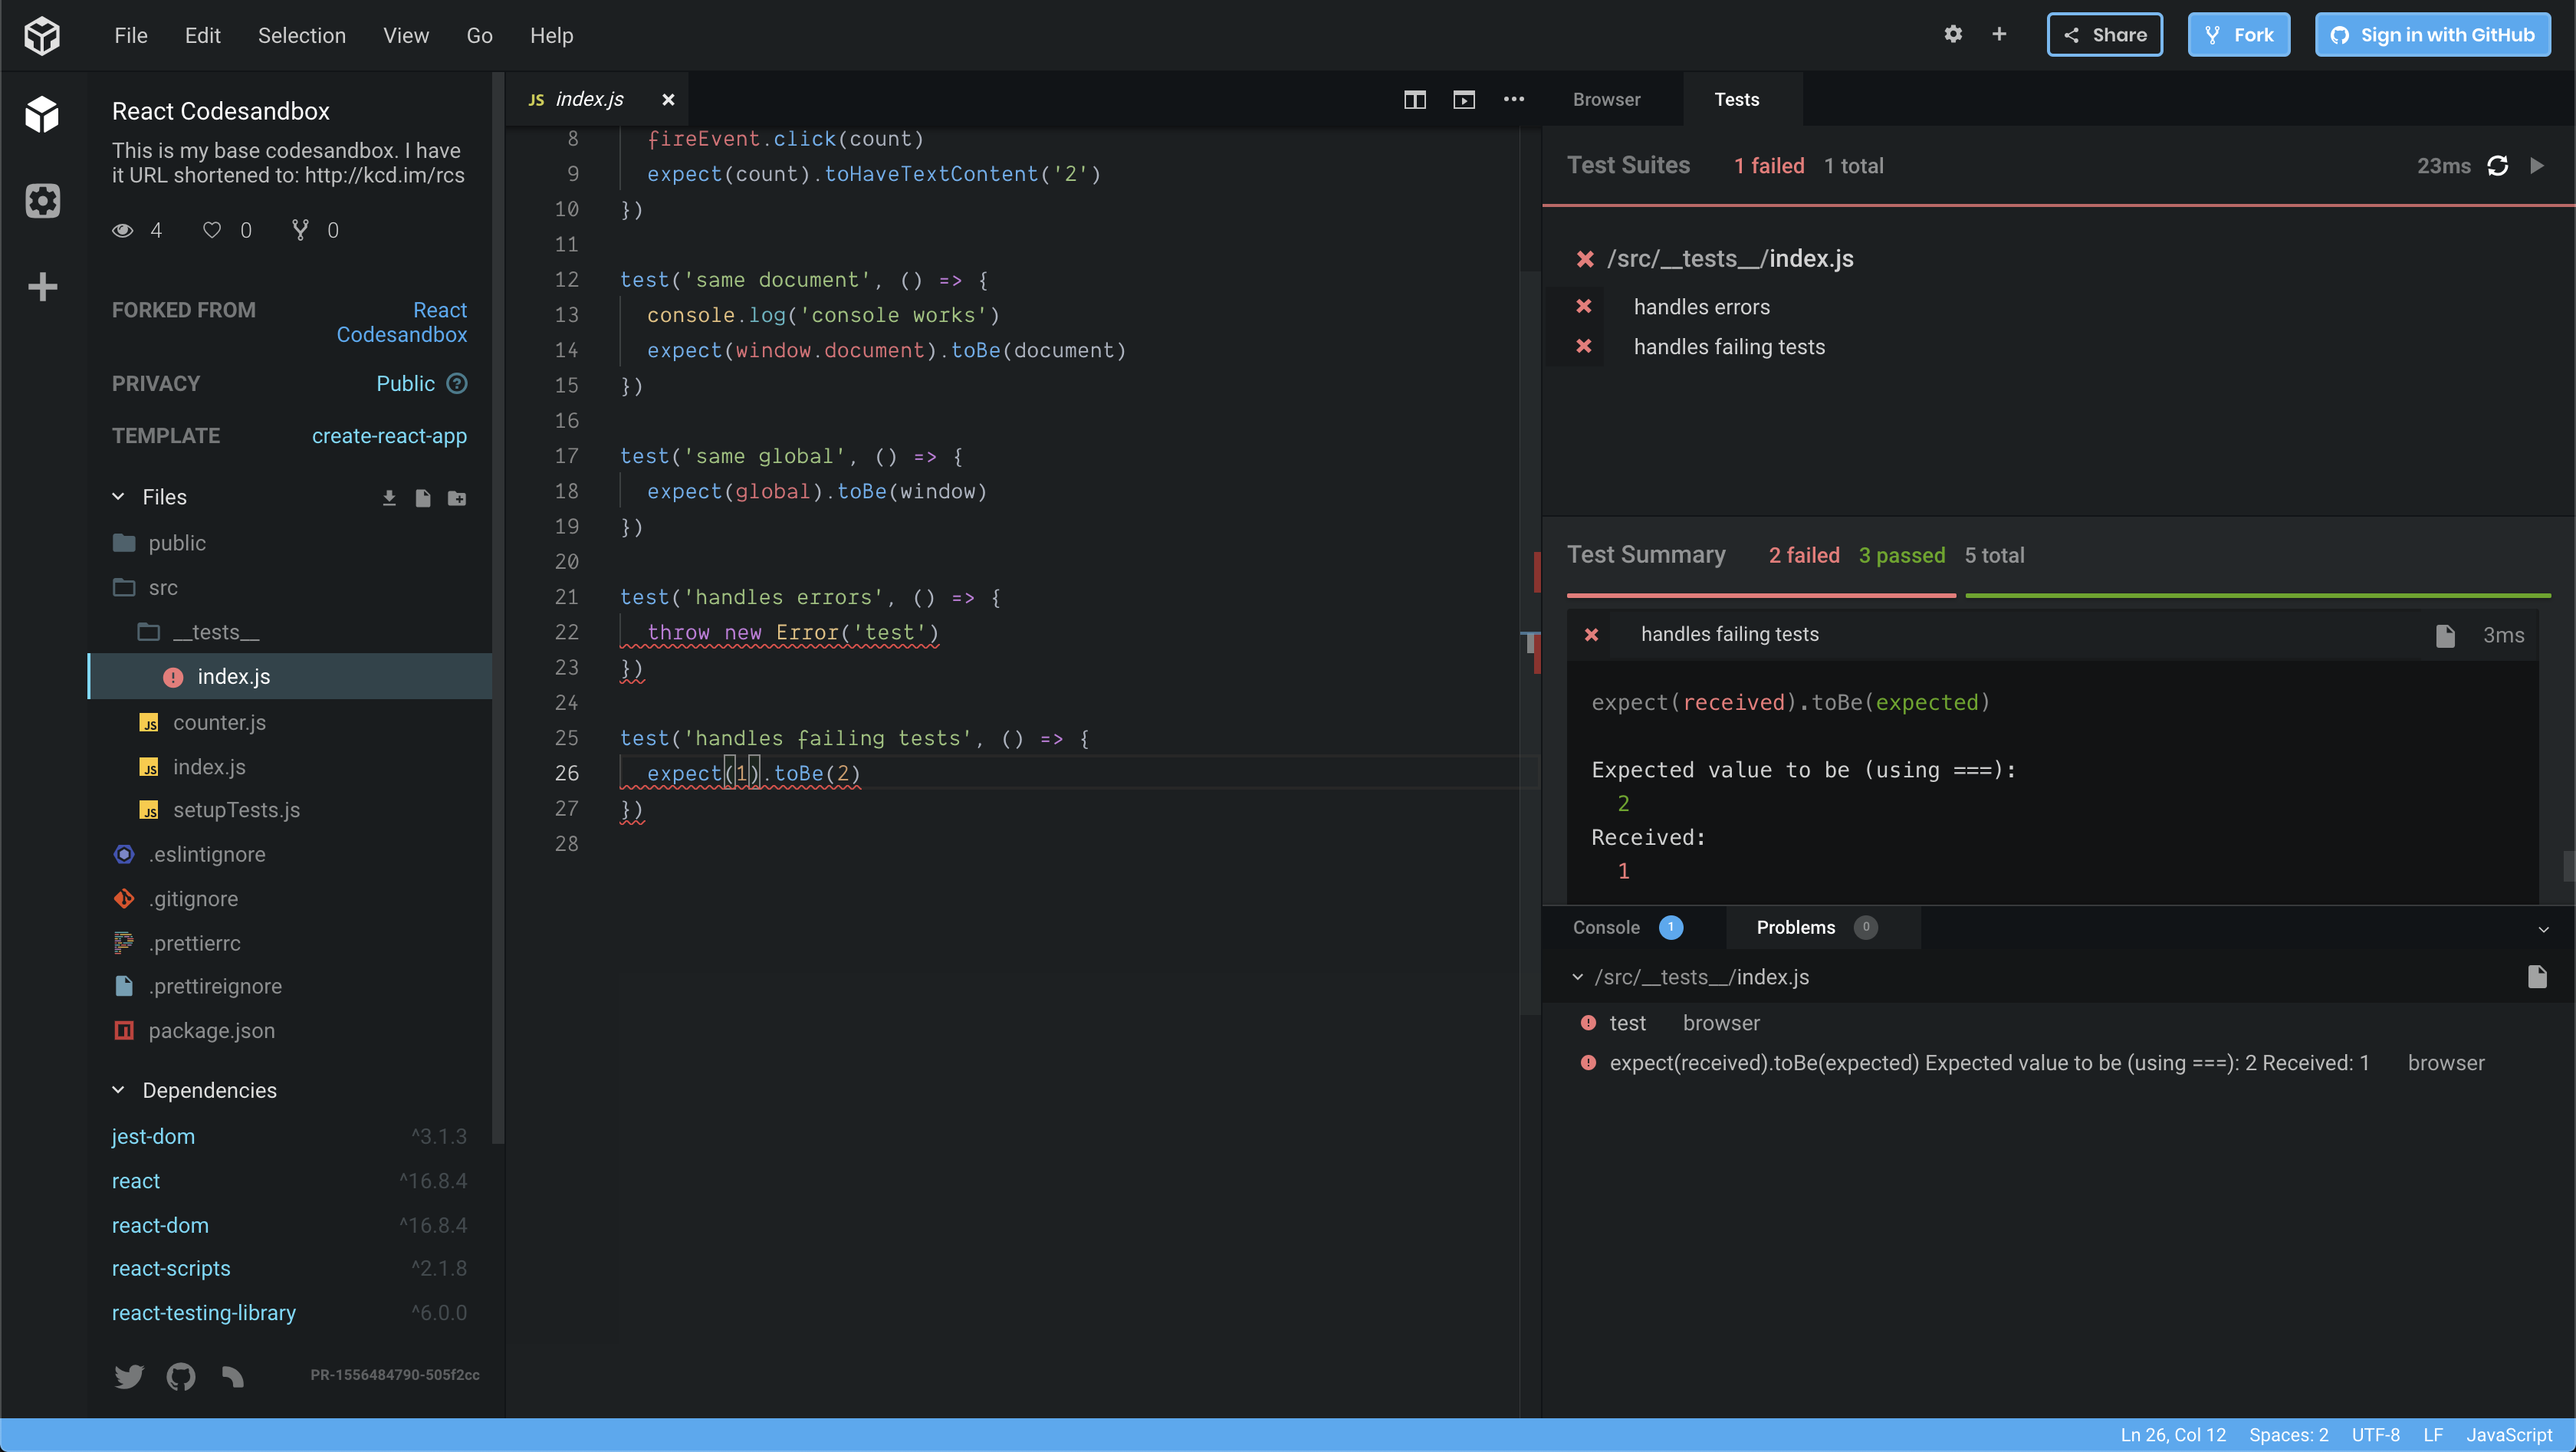Collapse the Files section

point(119,497)
